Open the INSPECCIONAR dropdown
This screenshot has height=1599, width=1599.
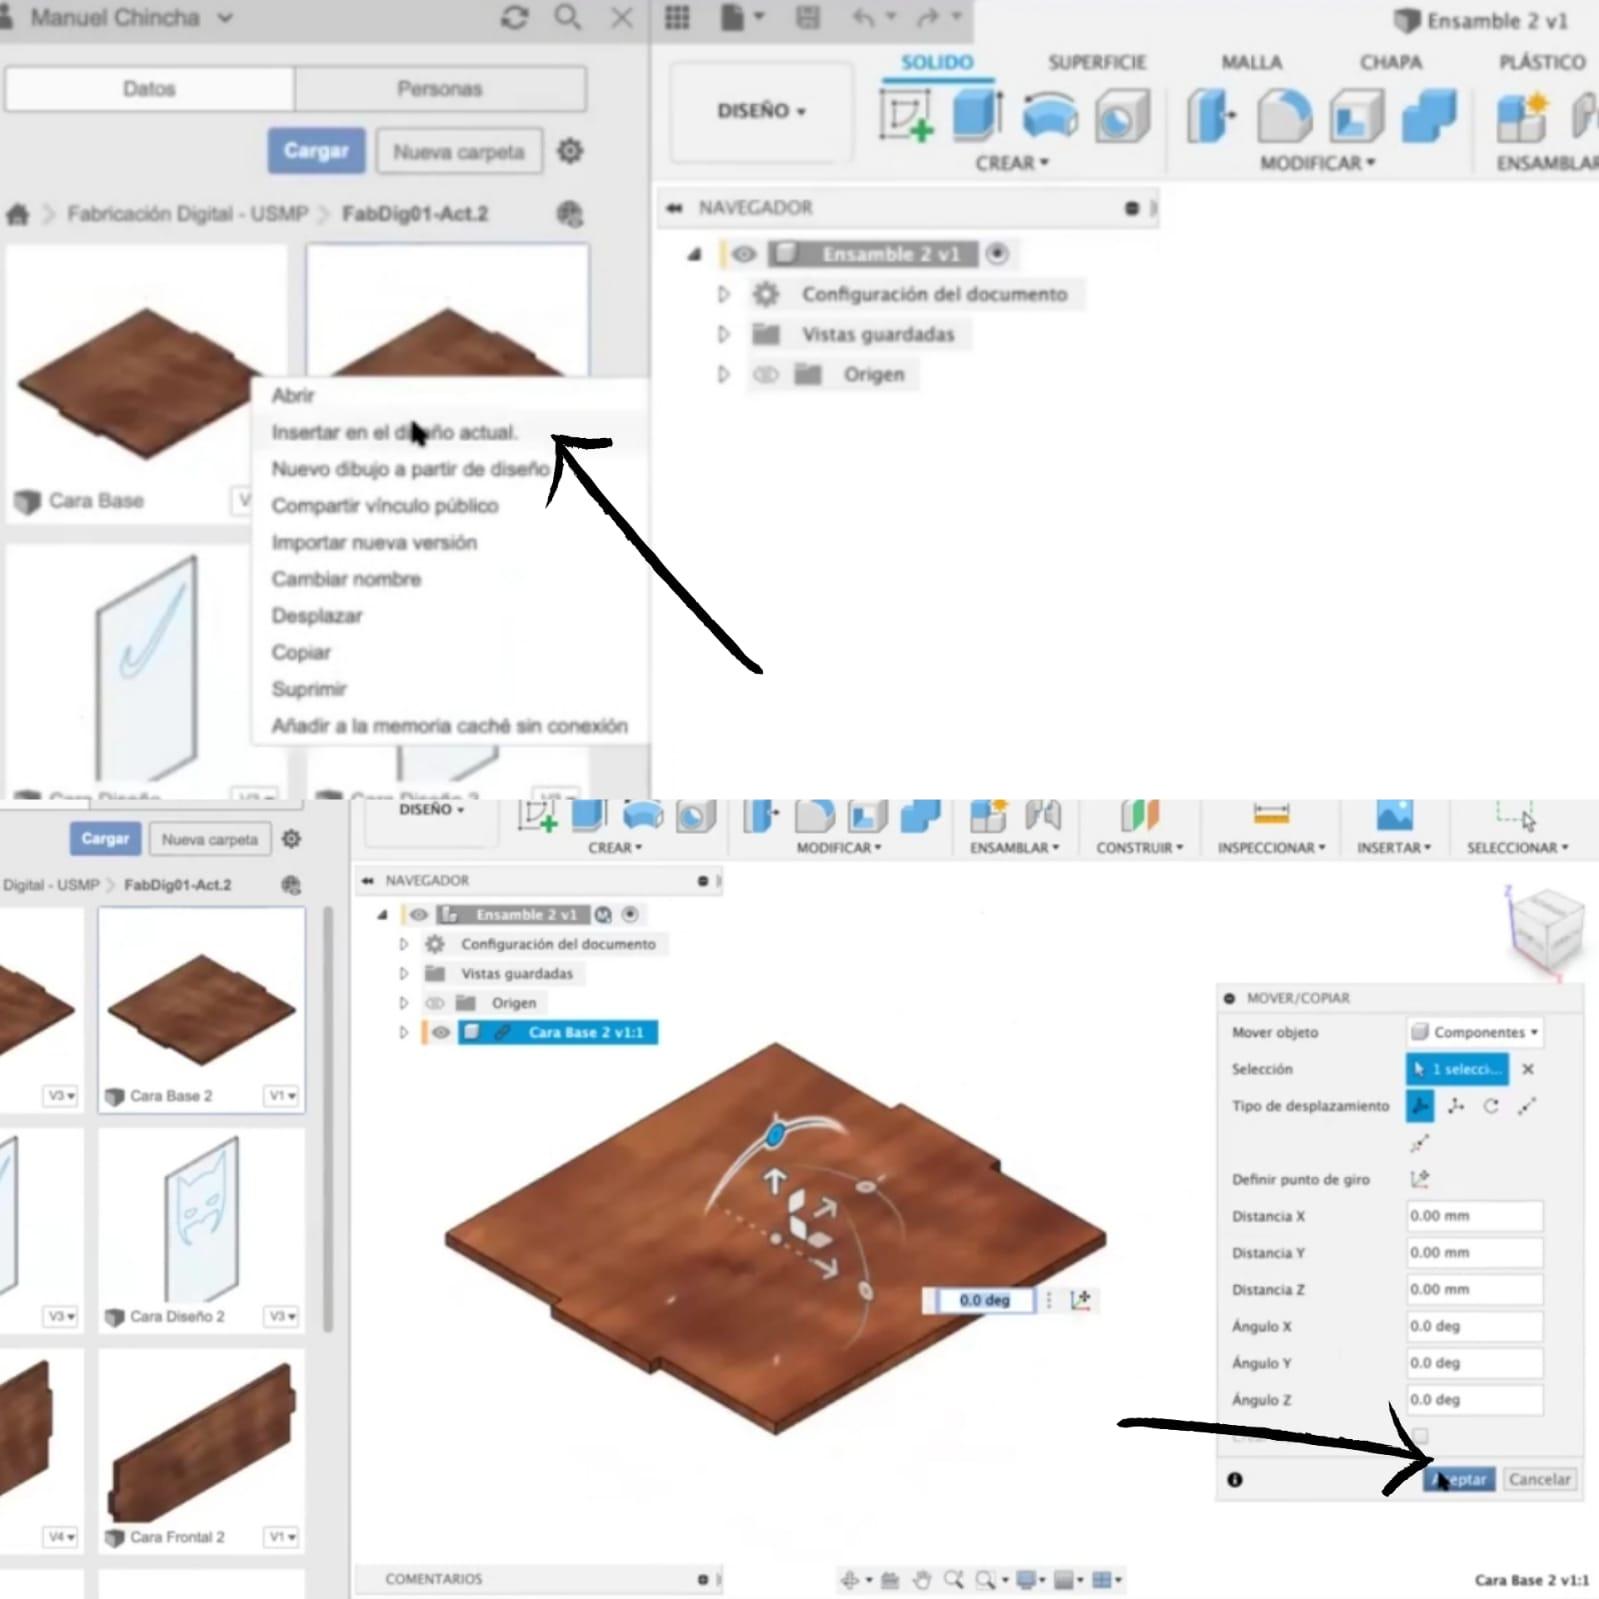tap(1271, 848)
